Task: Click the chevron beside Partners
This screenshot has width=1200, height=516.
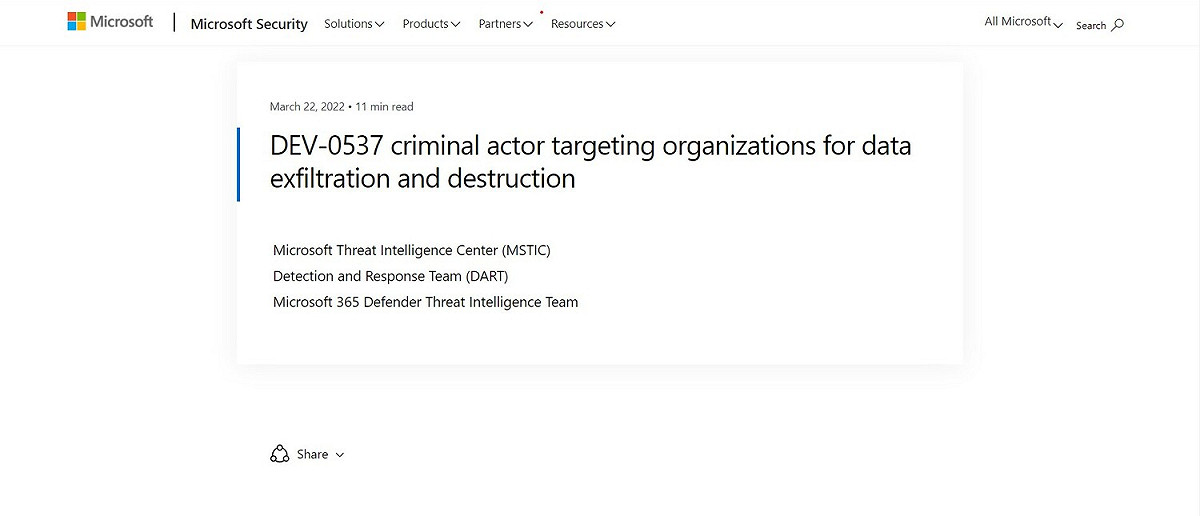Action: point(529,25)
